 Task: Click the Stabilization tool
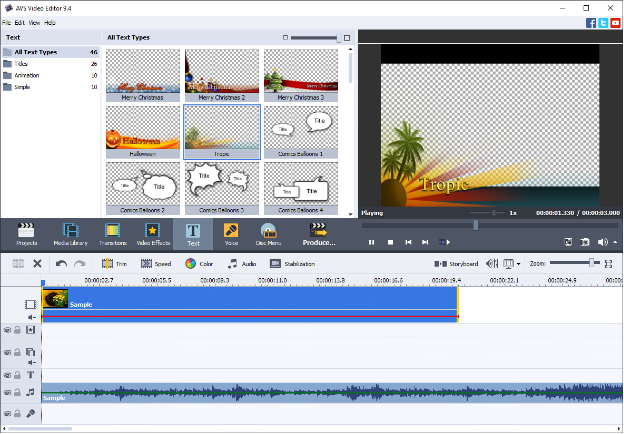(x=293, y=264)
